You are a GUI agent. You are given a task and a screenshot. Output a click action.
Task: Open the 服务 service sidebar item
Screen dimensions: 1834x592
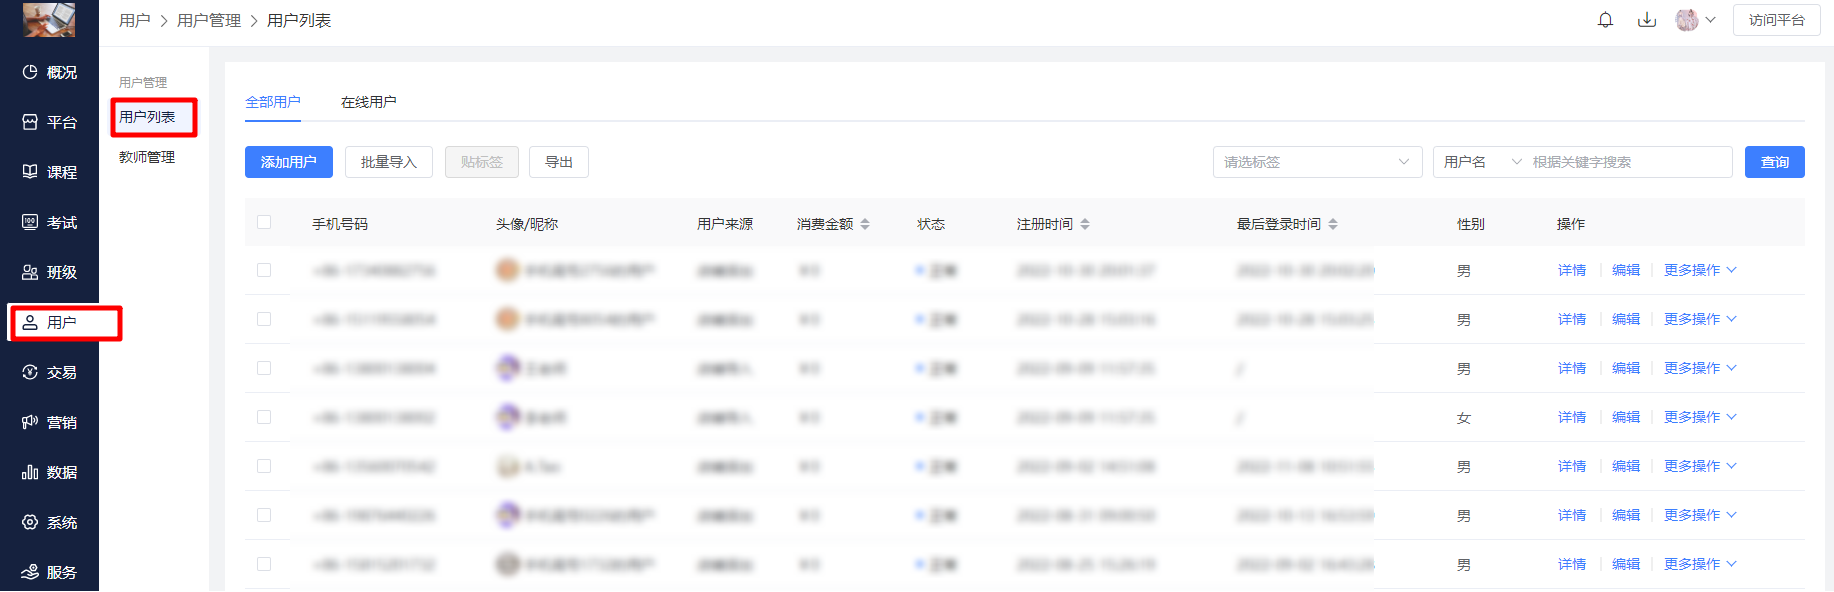[49, 572]
